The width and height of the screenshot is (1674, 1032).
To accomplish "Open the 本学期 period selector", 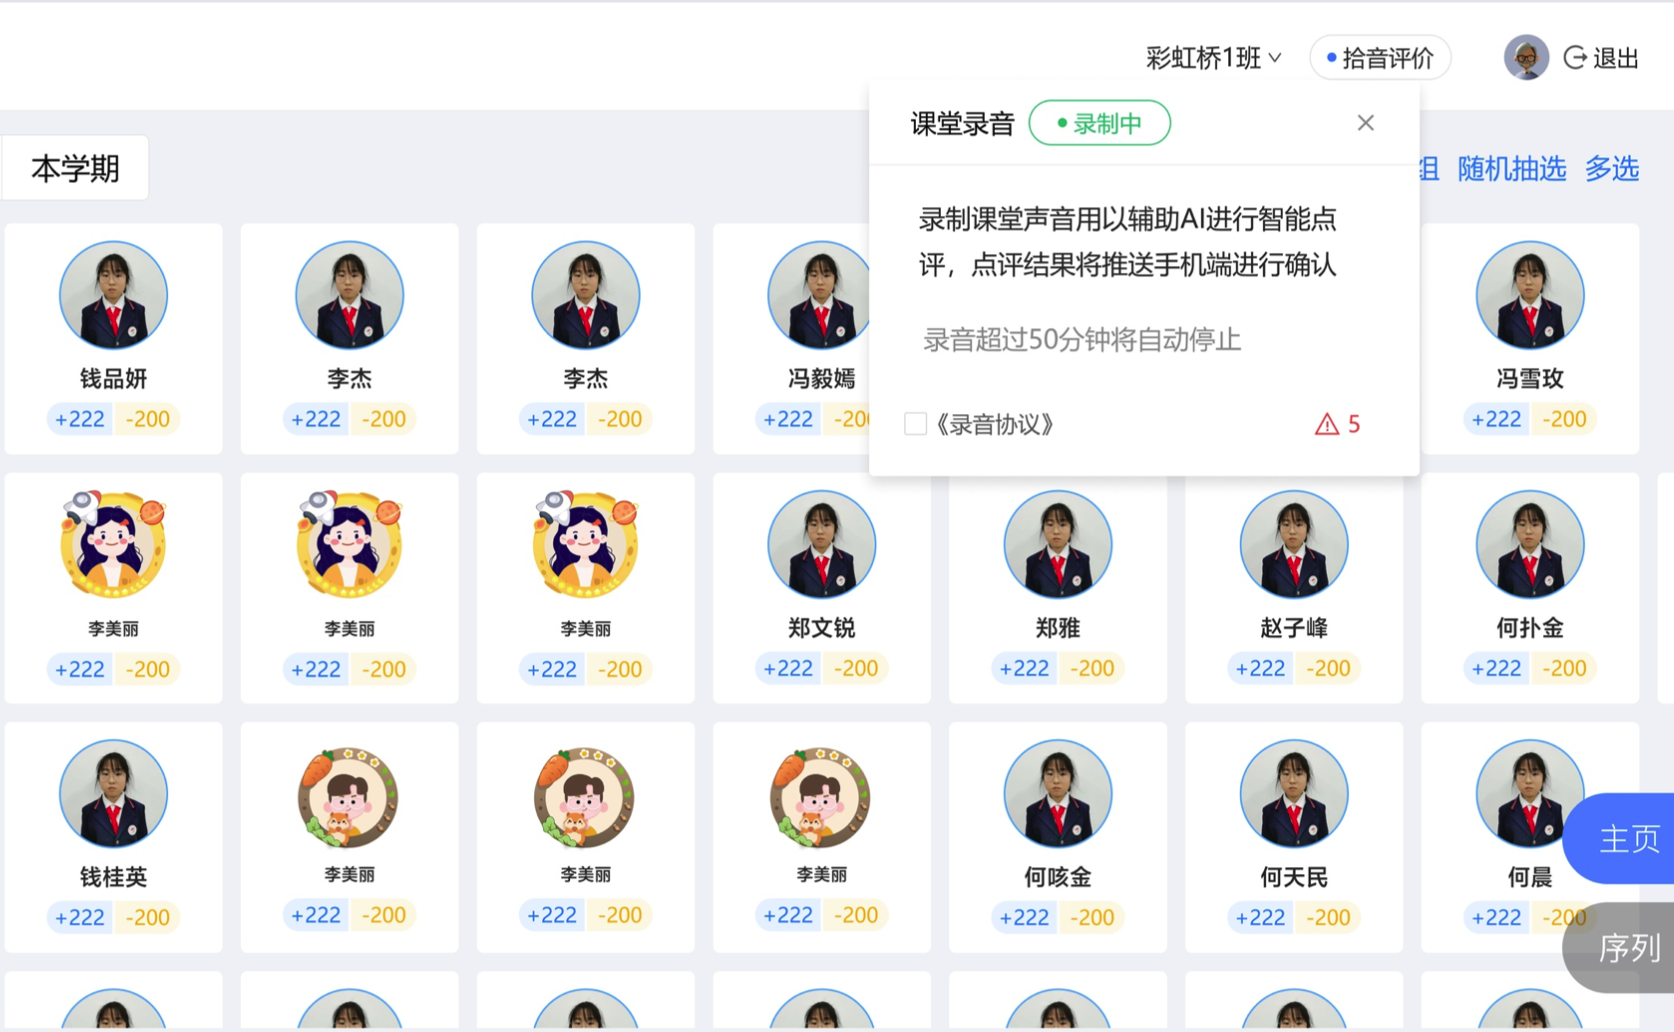I will pos(76,168).
